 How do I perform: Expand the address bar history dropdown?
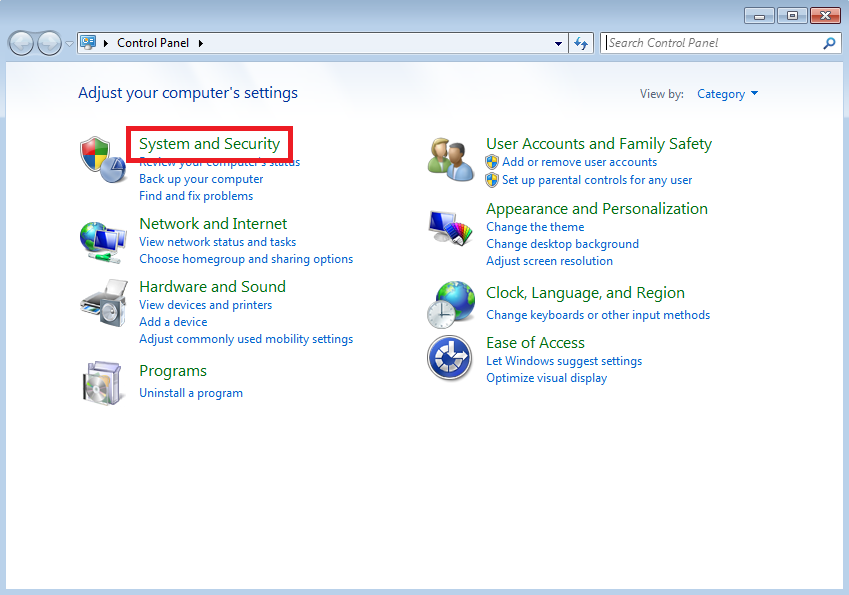(x=558, y=43)
